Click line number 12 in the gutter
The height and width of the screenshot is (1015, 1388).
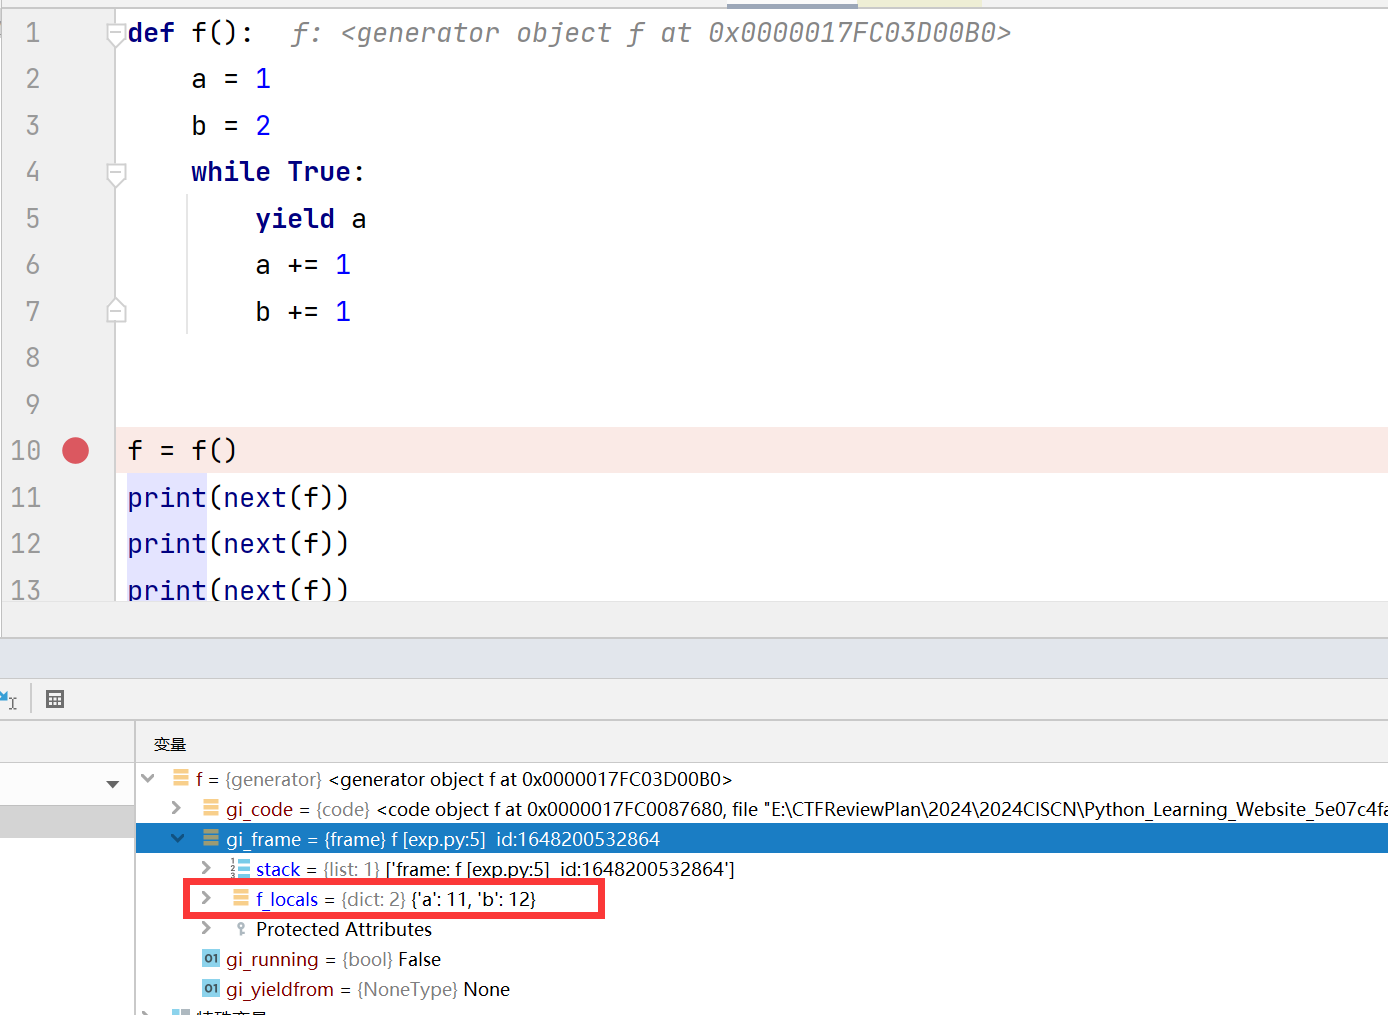pos(26,544)
